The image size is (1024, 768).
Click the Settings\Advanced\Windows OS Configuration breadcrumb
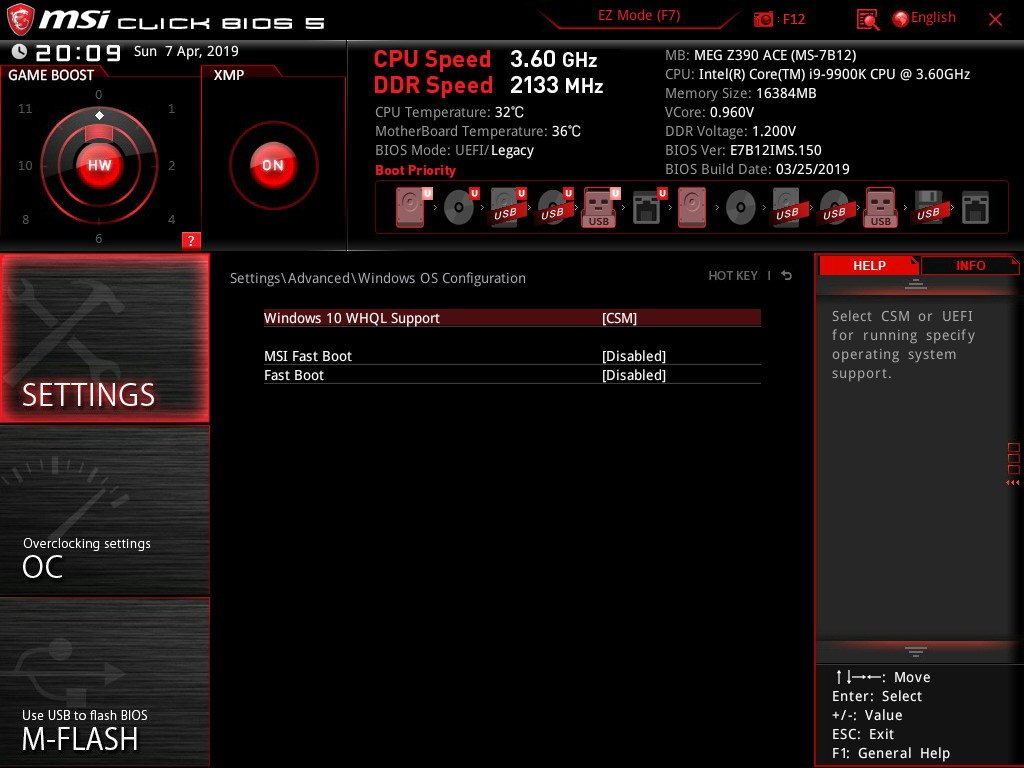pos(377,278)
